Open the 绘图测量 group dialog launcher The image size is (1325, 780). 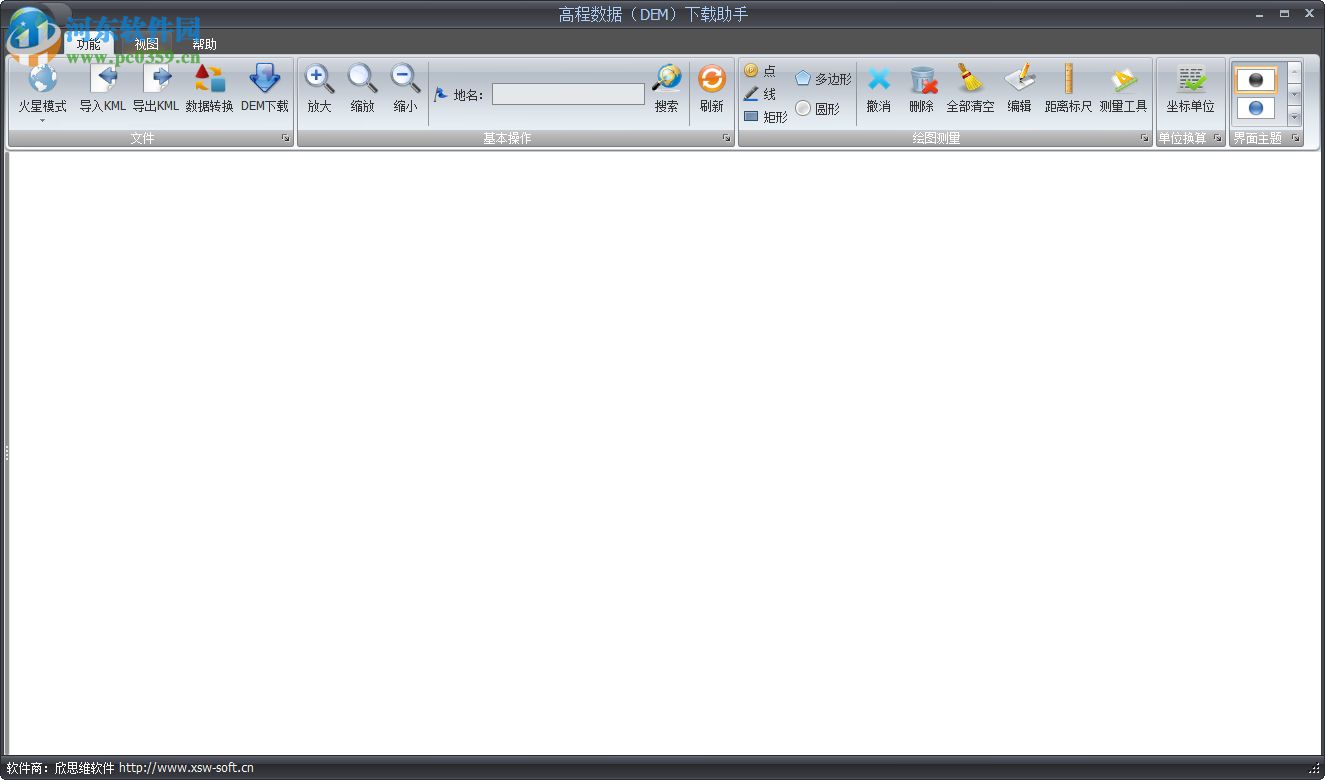1144,138
